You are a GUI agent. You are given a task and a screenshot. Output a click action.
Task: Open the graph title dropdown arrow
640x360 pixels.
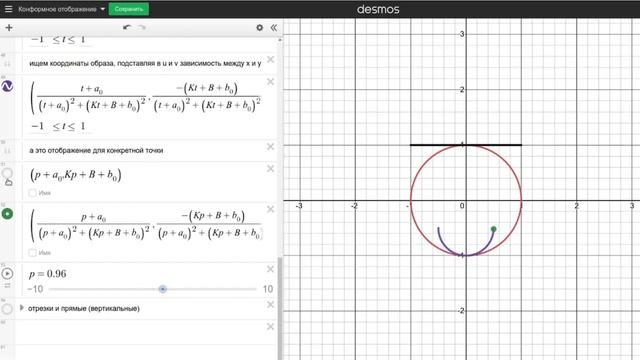point(102,9)
